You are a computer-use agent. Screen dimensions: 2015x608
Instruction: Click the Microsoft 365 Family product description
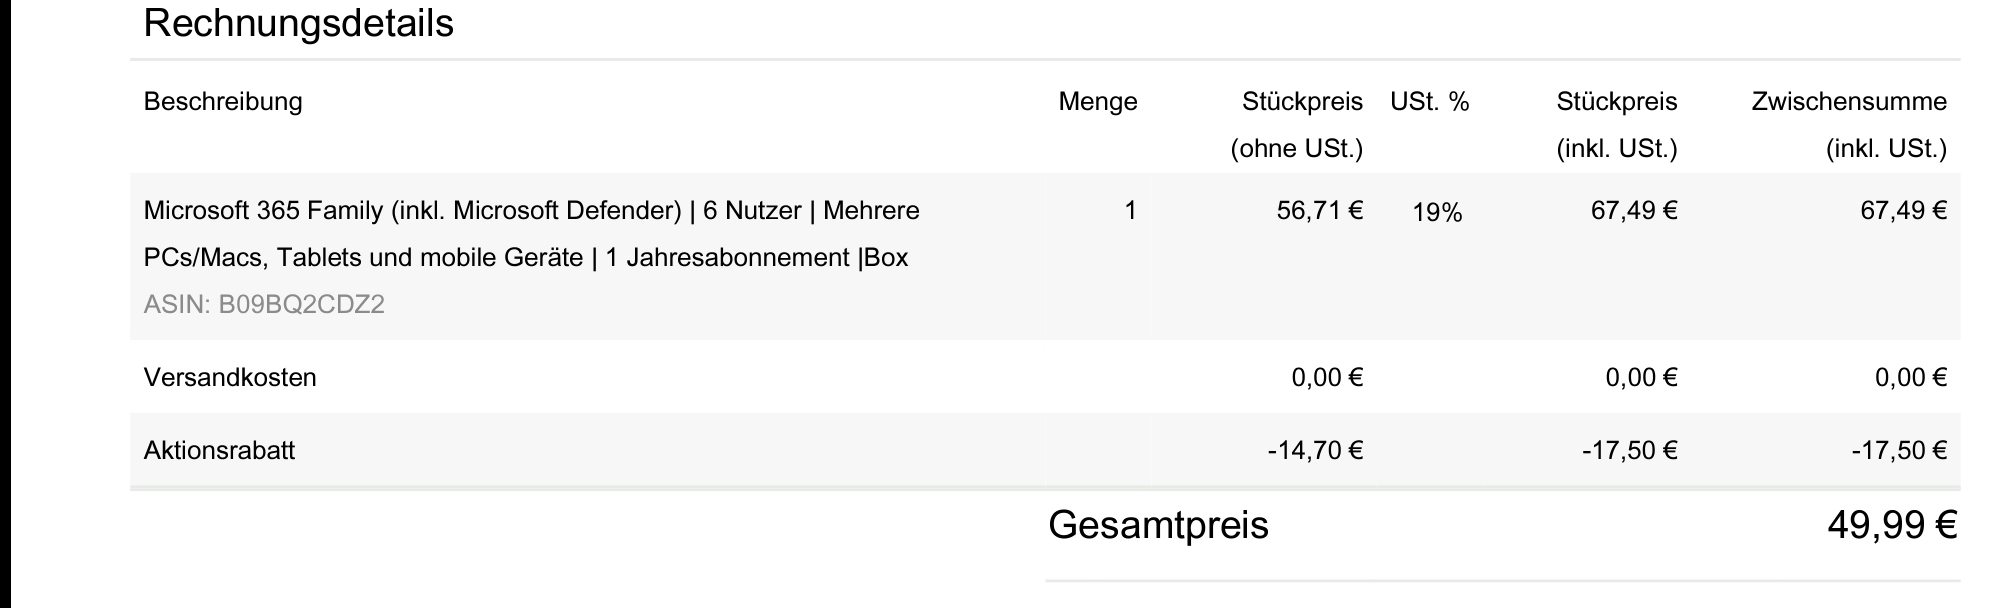tap(531, 234)
